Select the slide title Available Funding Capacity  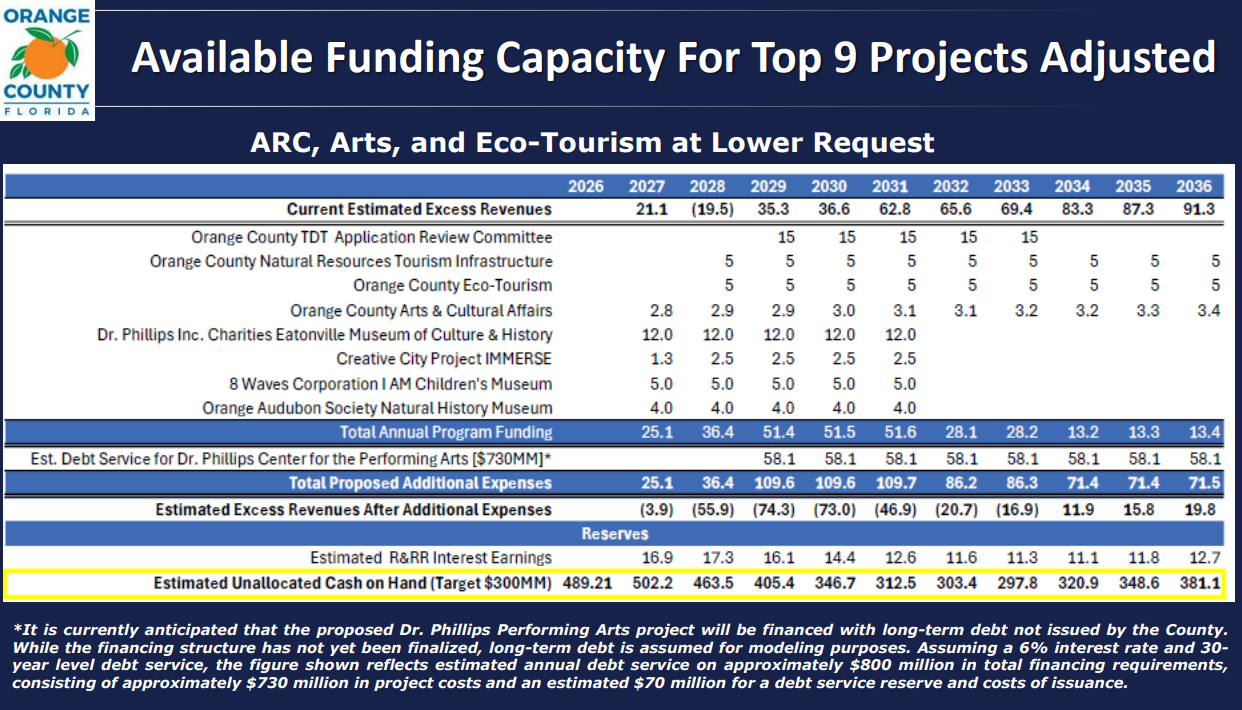click(x=673, y=58)
